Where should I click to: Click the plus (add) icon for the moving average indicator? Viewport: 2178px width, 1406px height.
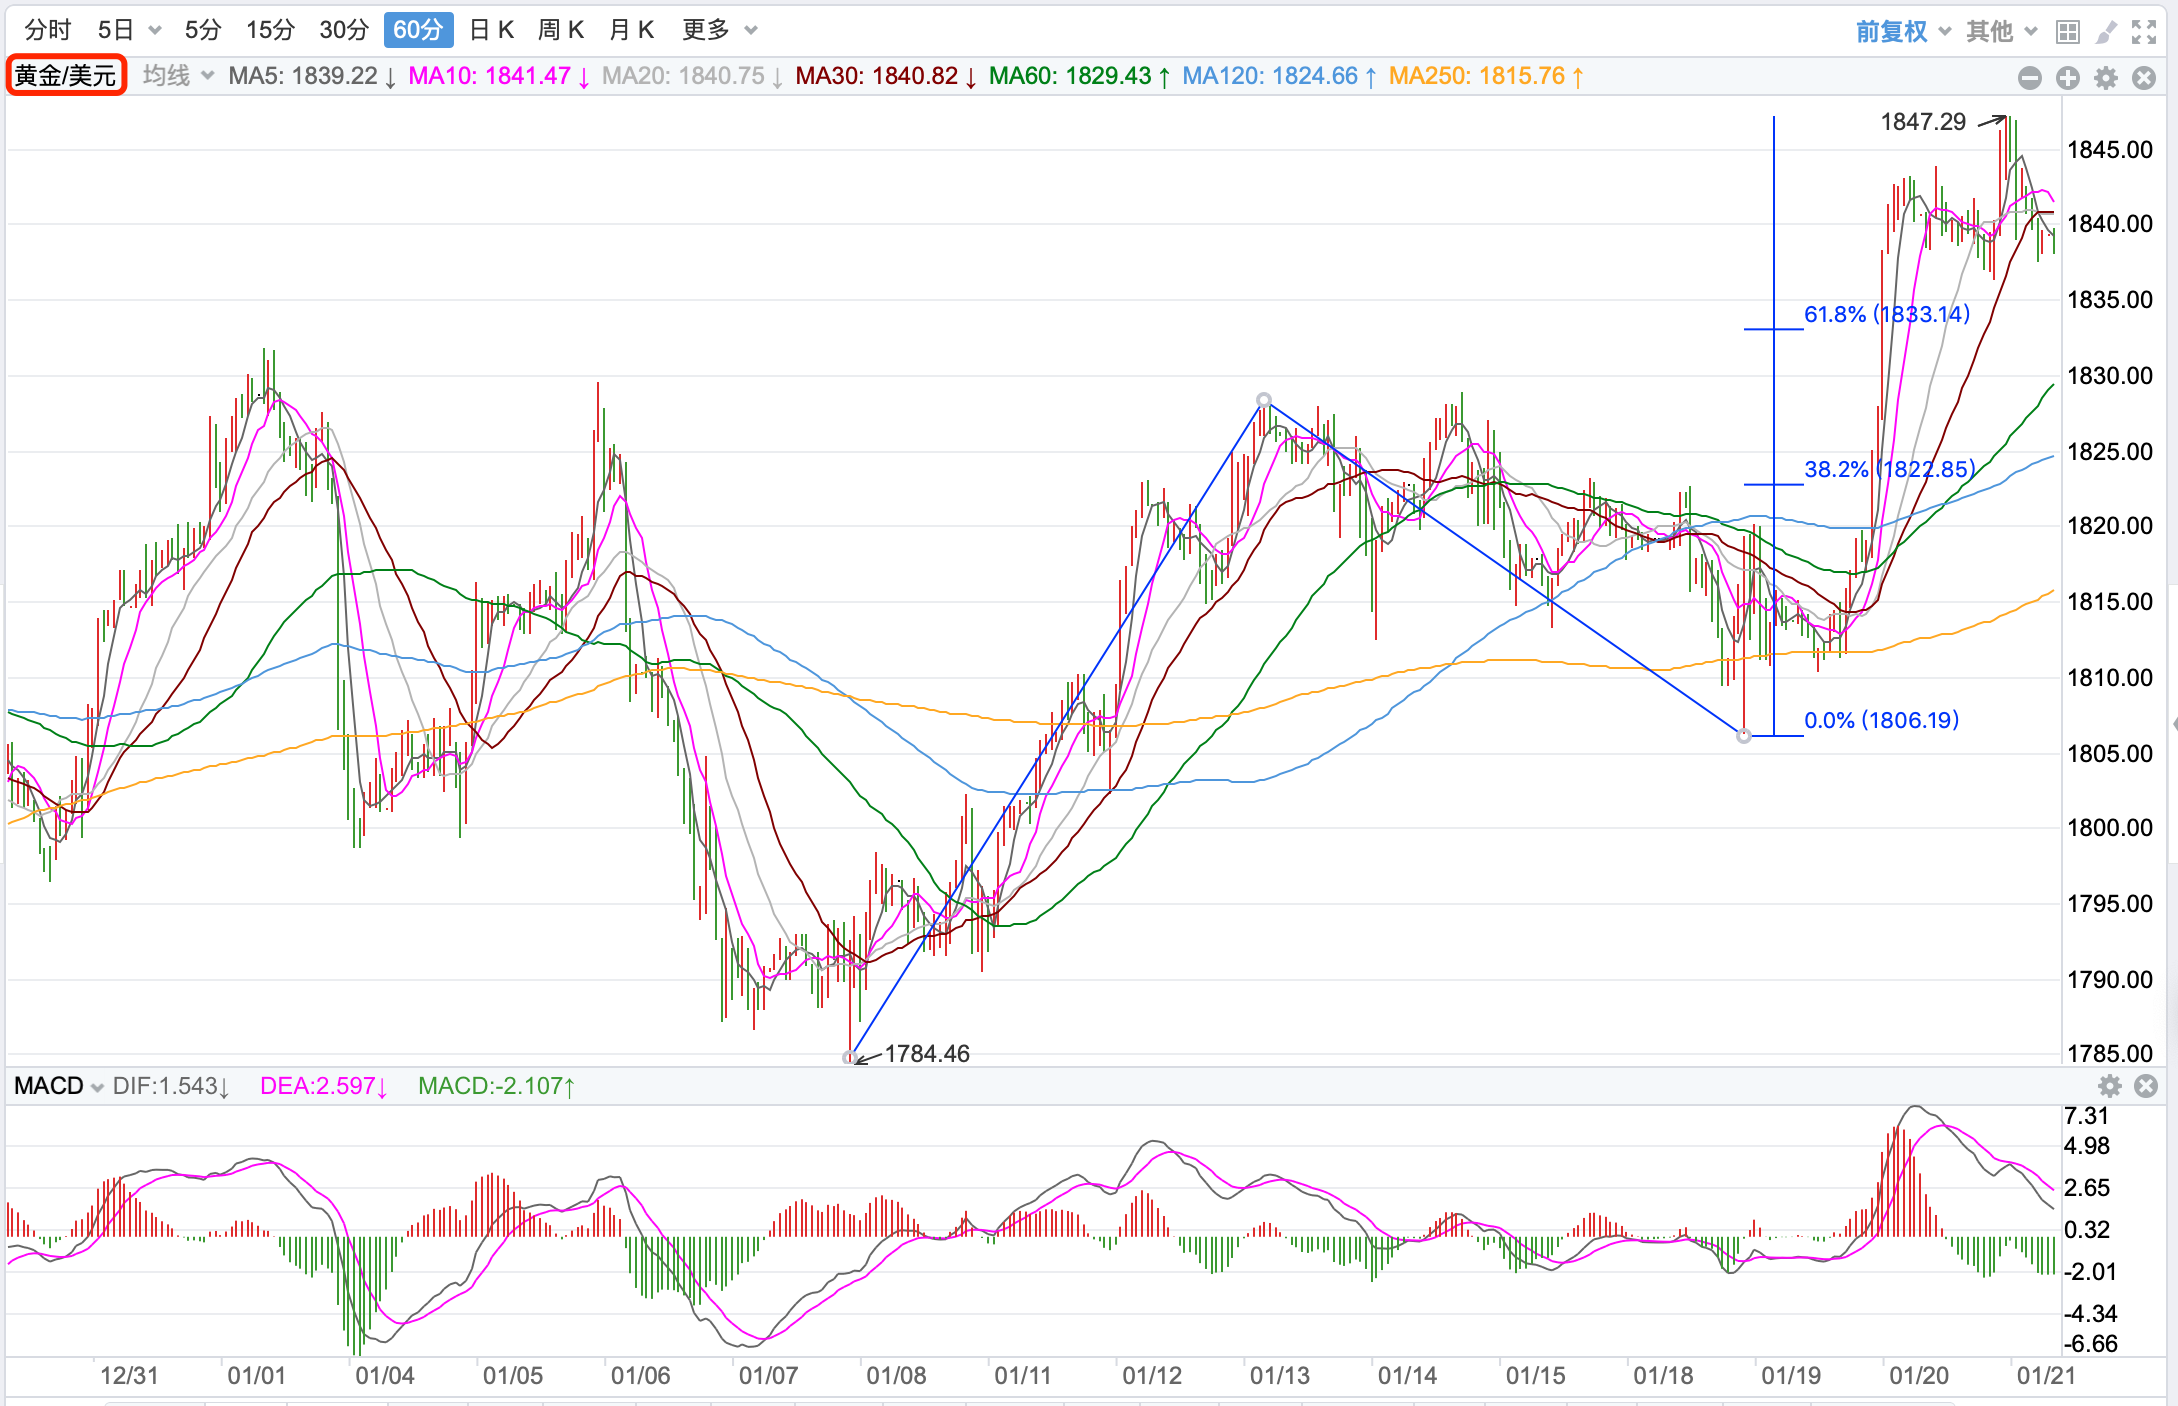pyautogui.click(x=2067, y=78)
